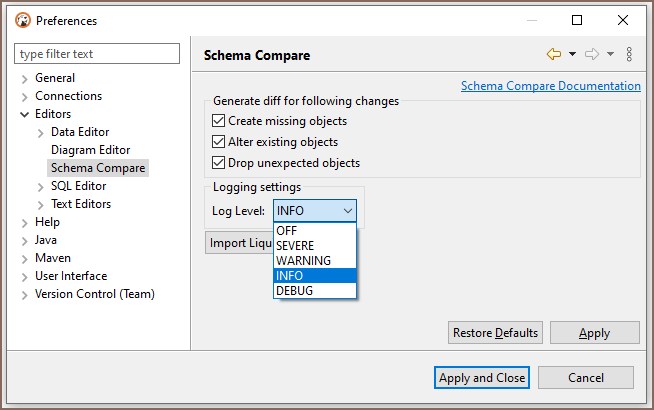The width and height of the screenshot is (654, 410).
Task: Expand the SQL Editor tree node
Action: pos(40,187)
